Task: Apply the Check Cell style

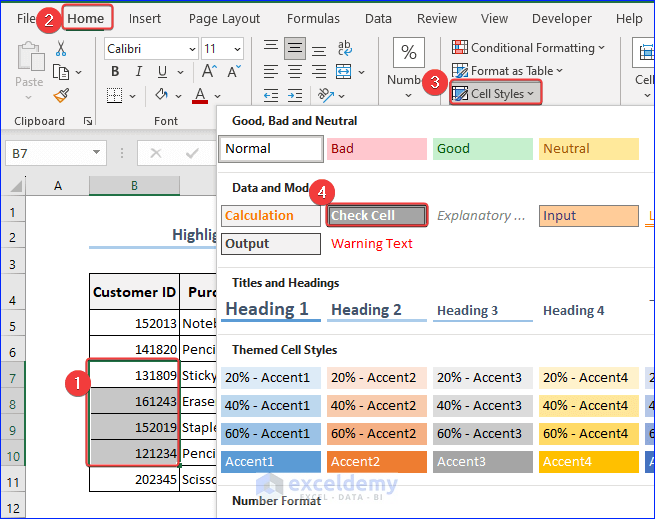Action: (x=377, y=215)
